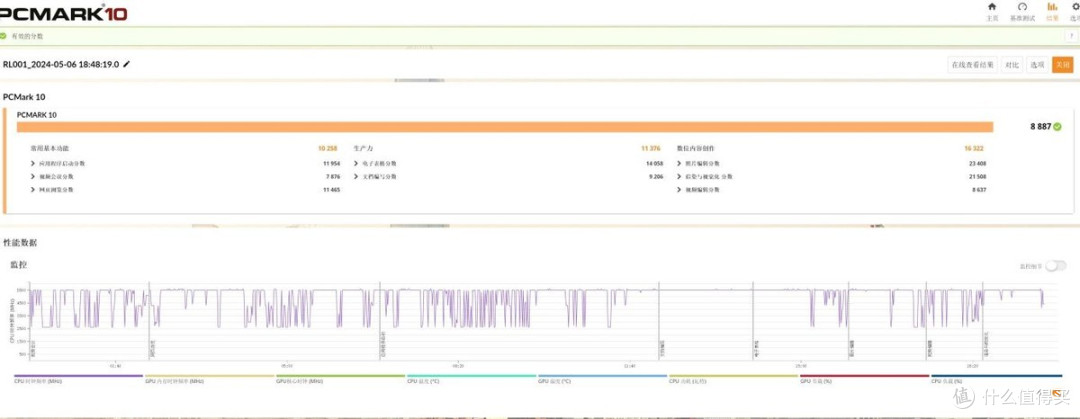
Task: Click the 生产力 heading
Action: (x=363, y=148)
